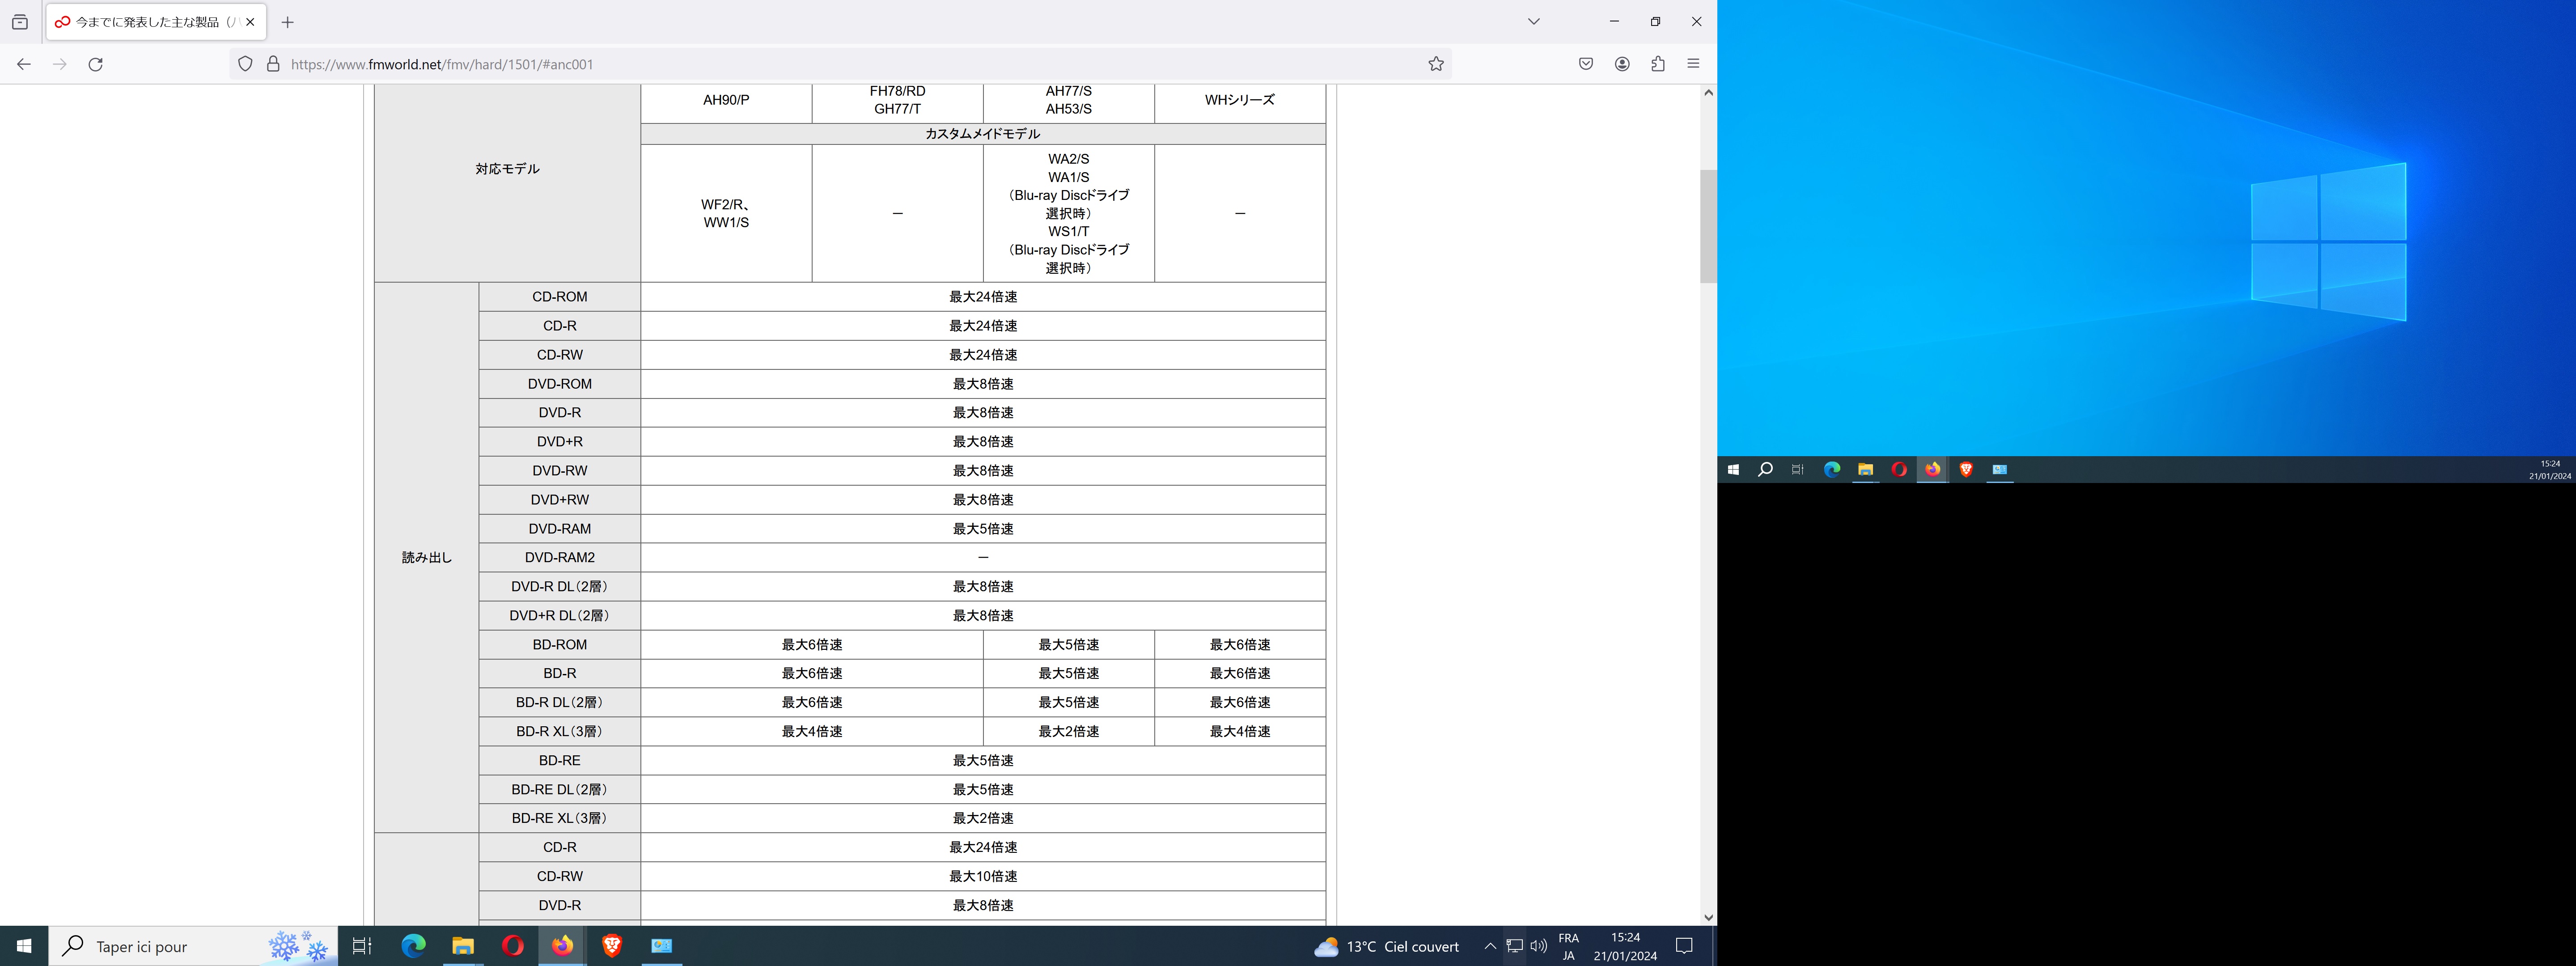This screenshot has height=966, width=2576.
Task: Open the remote desktop app in main taskbar
Action: 662,946
